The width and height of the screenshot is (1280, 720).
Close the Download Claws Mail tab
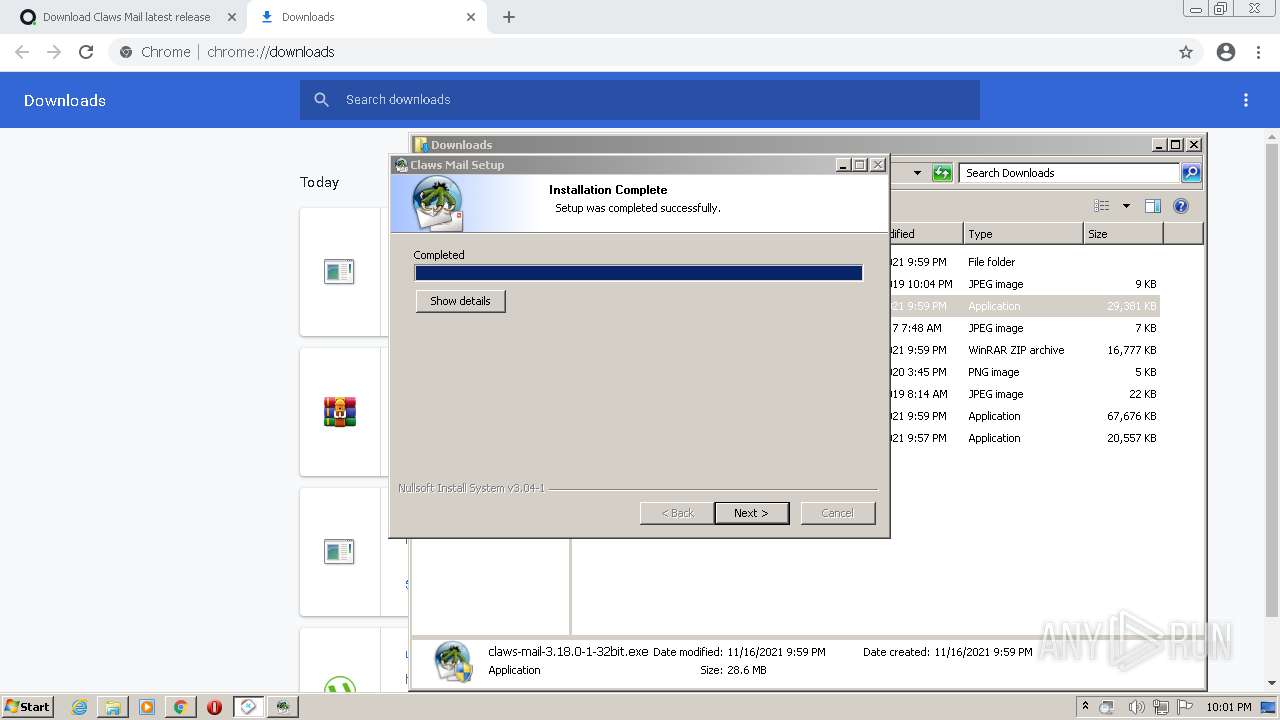click(231, 17)
